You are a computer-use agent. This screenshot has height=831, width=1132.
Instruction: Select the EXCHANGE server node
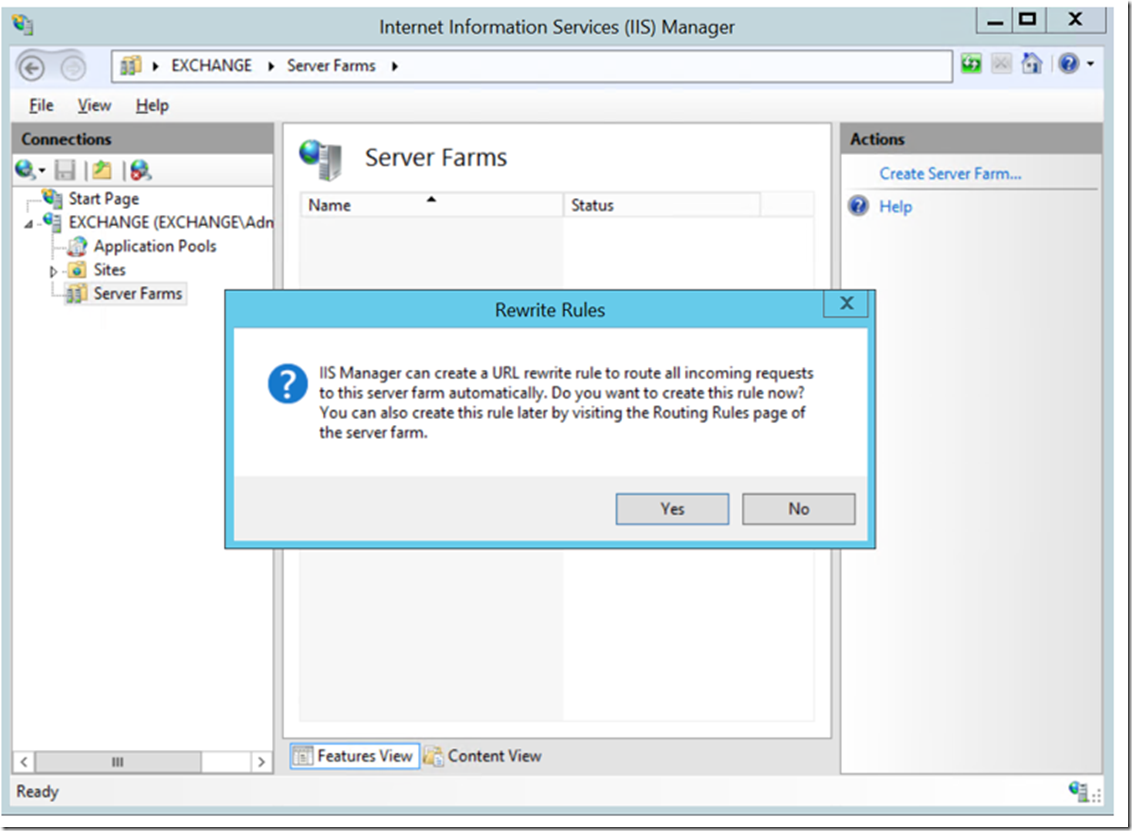click(170, 222)
